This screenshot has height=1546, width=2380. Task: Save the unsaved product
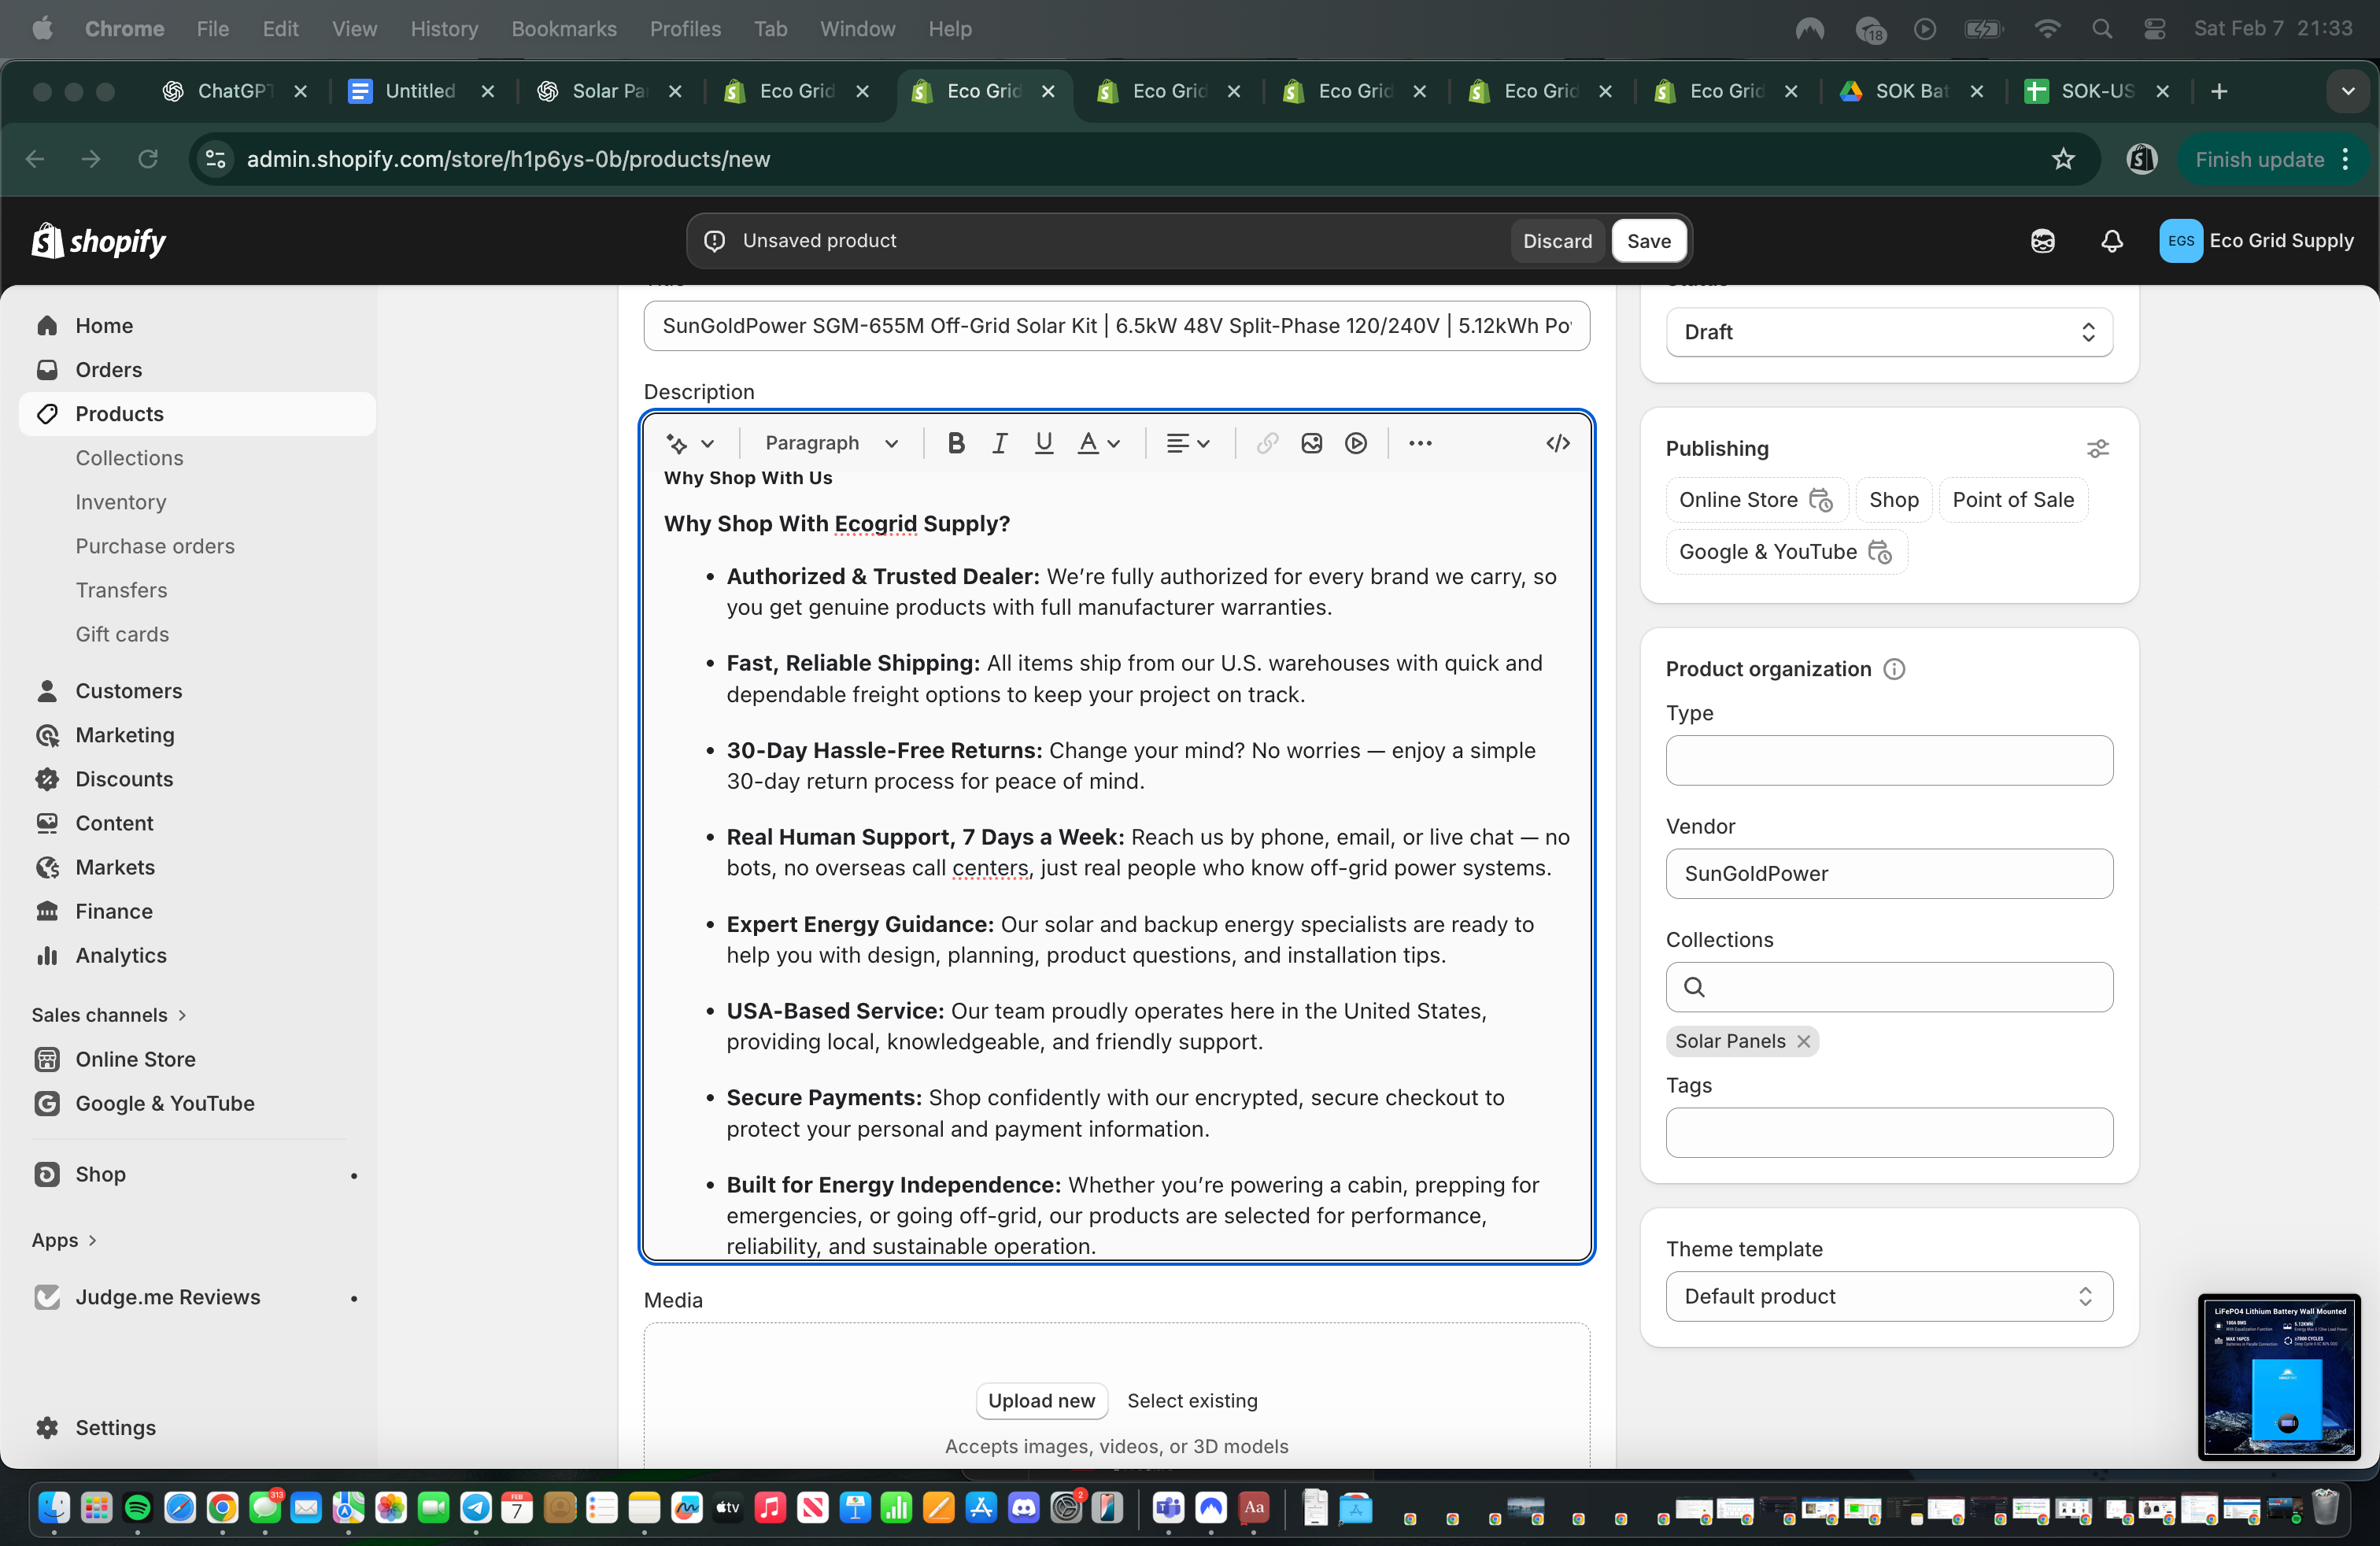tap(1648, 241)
